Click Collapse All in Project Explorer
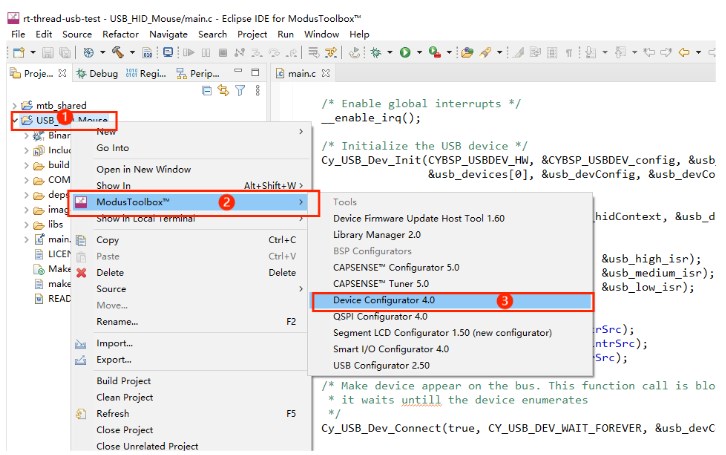726x455 pixels. [207, 91]
